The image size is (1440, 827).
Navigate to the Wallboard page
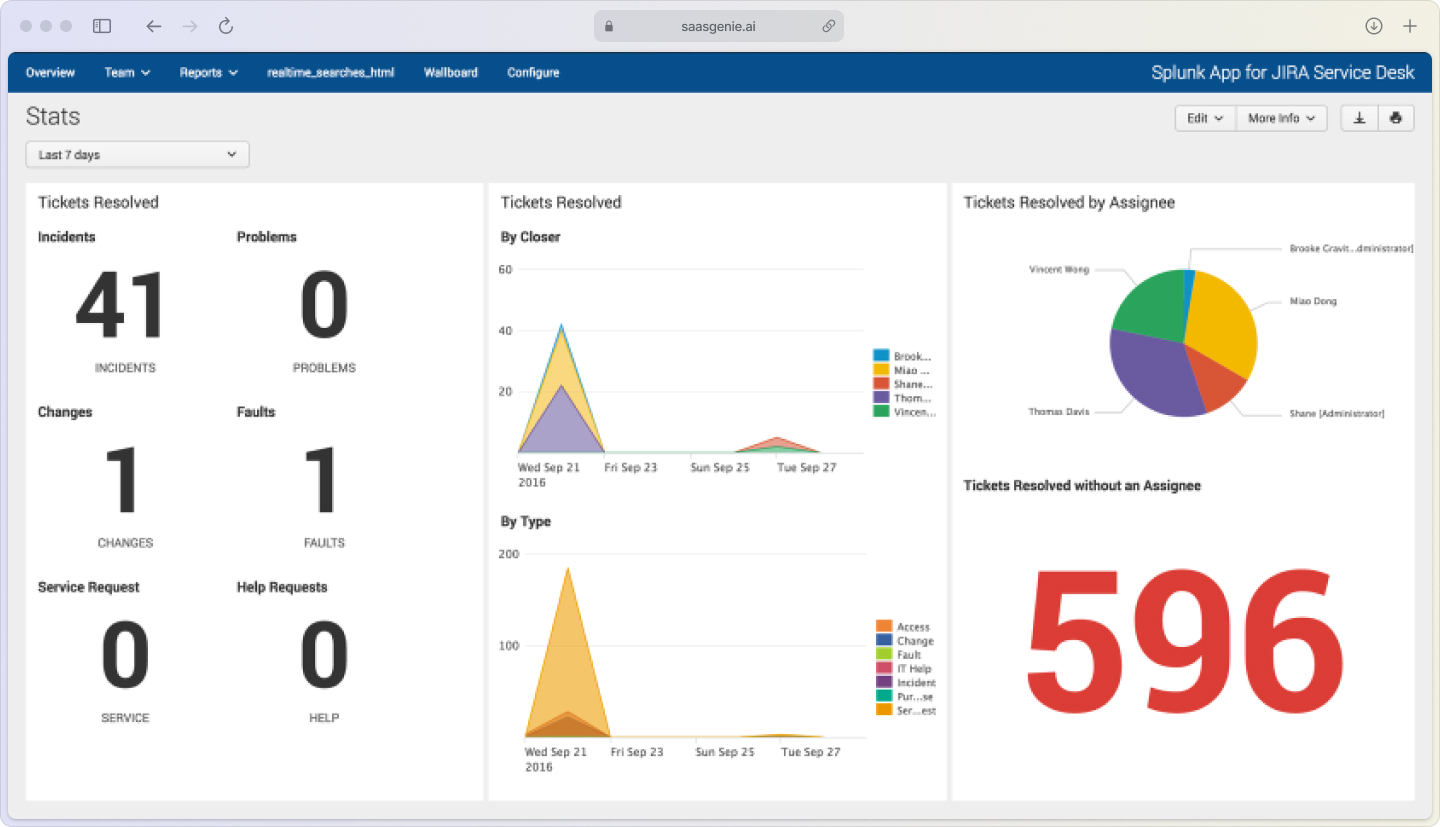(450, 72)
